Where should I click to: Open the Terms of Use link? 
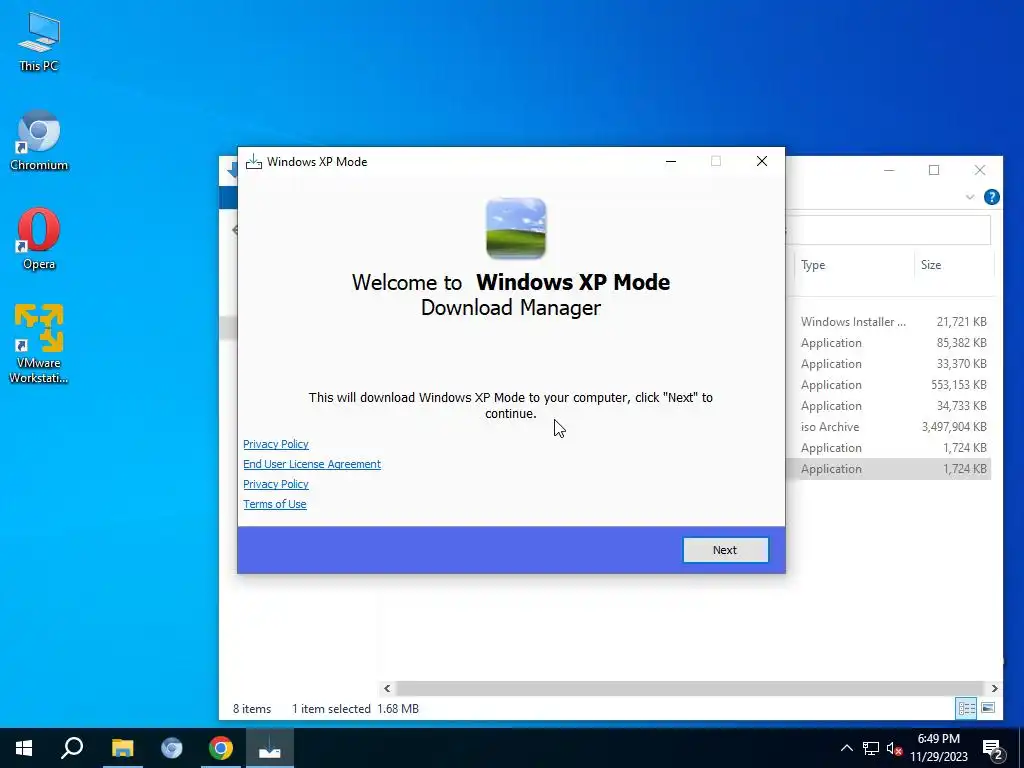coord(274,504)
